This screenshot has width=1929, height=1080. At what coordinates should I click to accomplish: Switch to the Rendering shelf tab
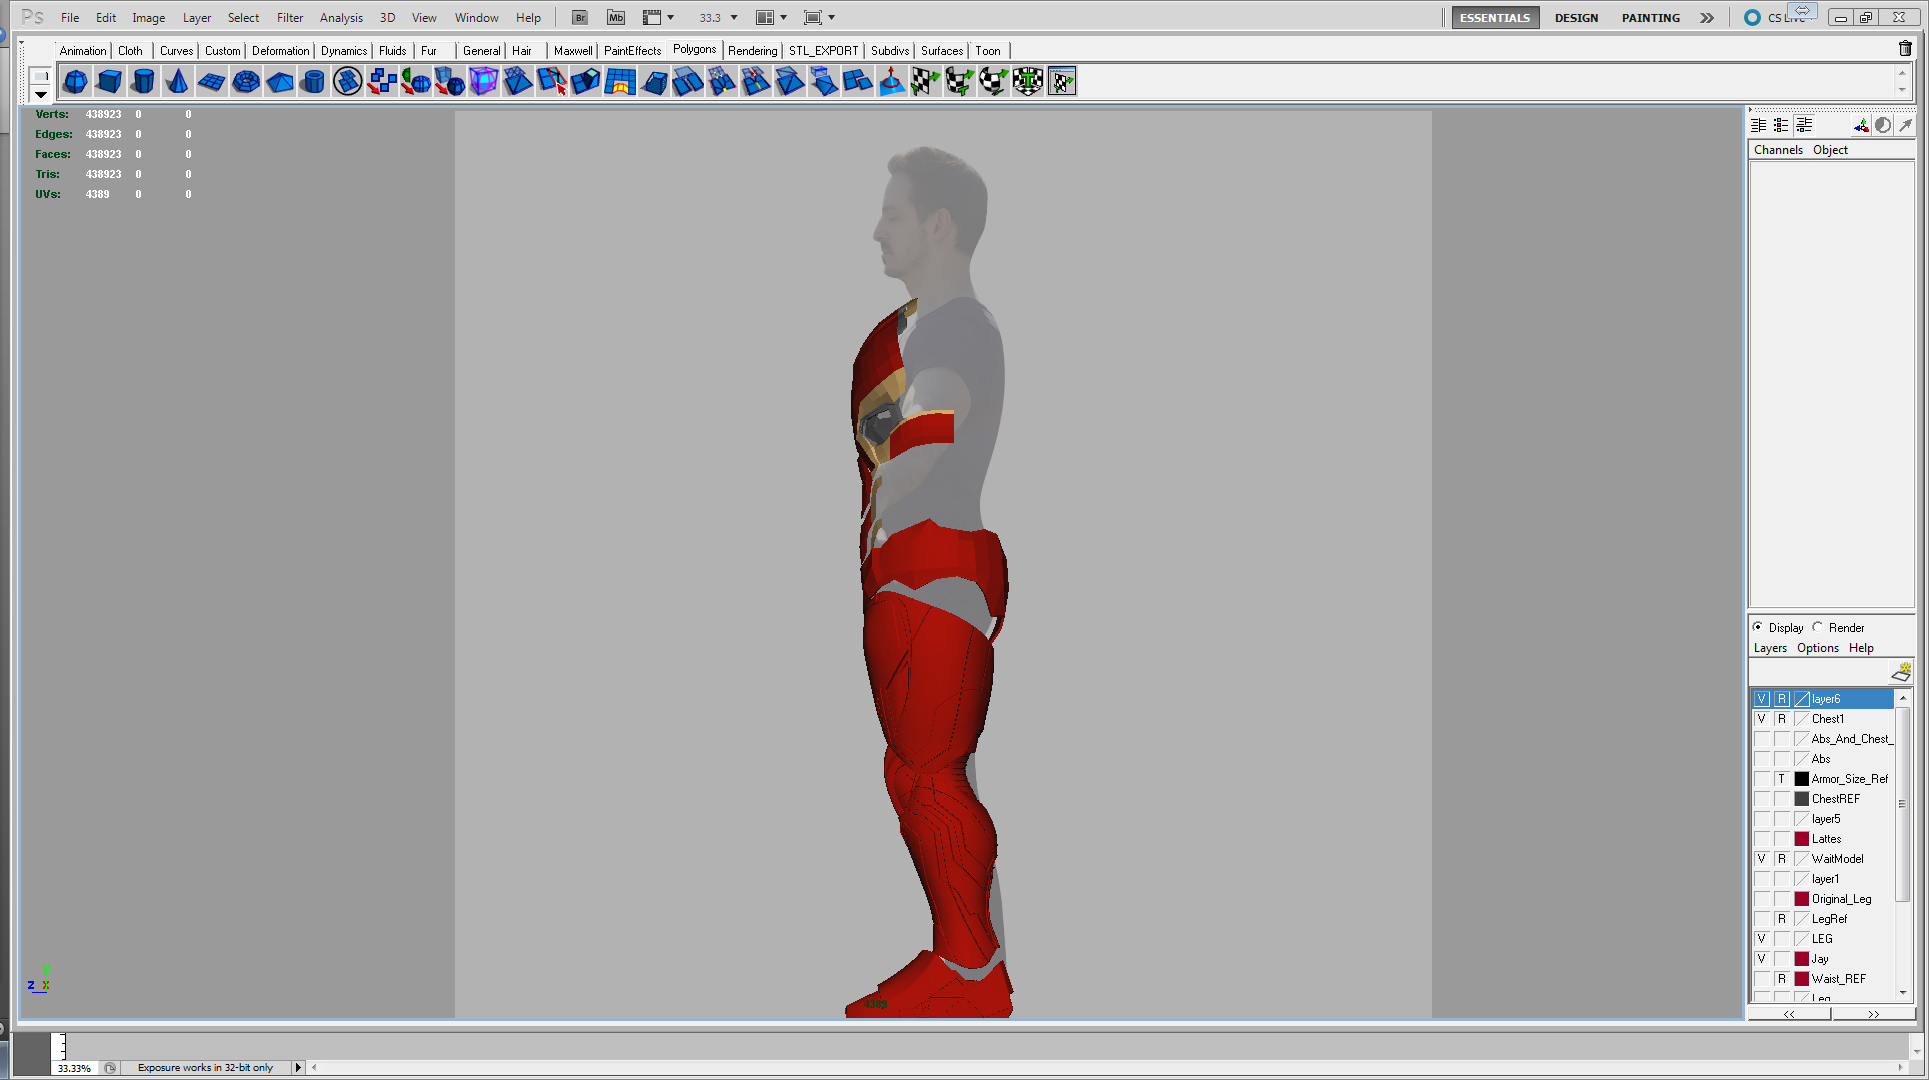tap(752, 51)
